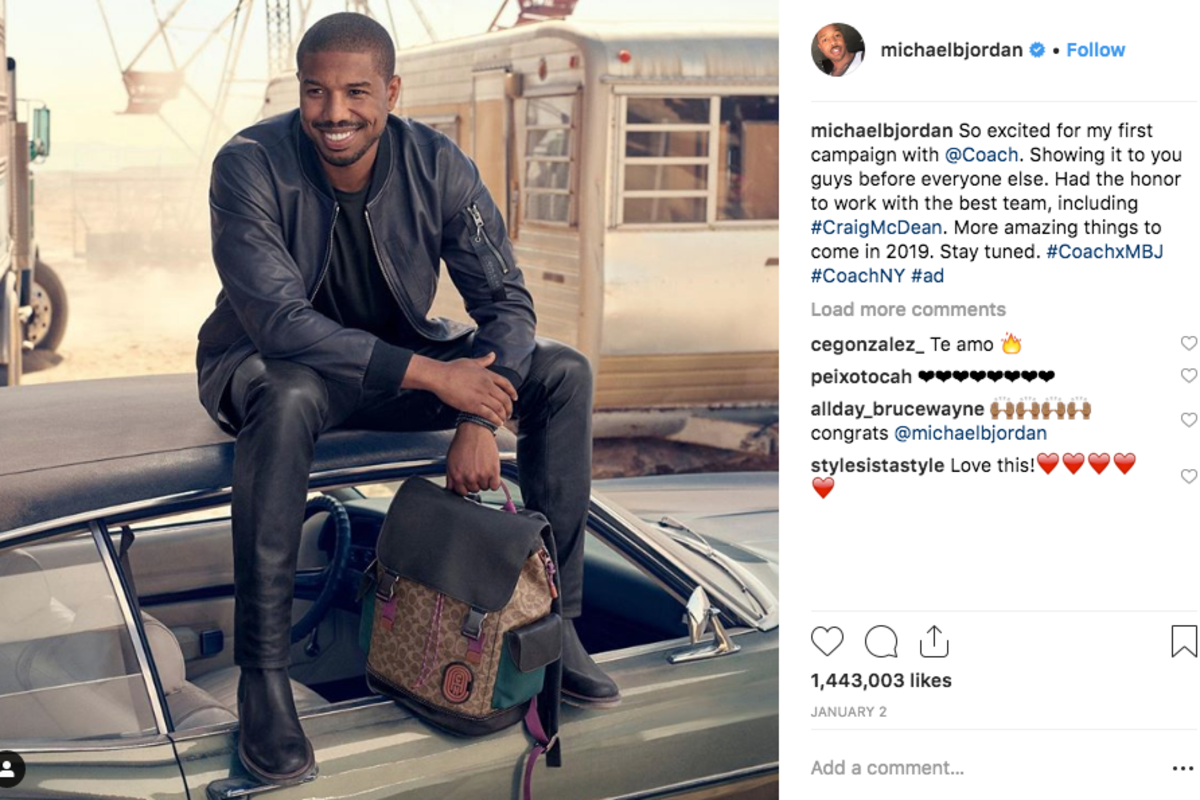Open the @michaelbjordan mention in the comments
This screenshot has height=800, width=1200.
(x=970, y=434)
